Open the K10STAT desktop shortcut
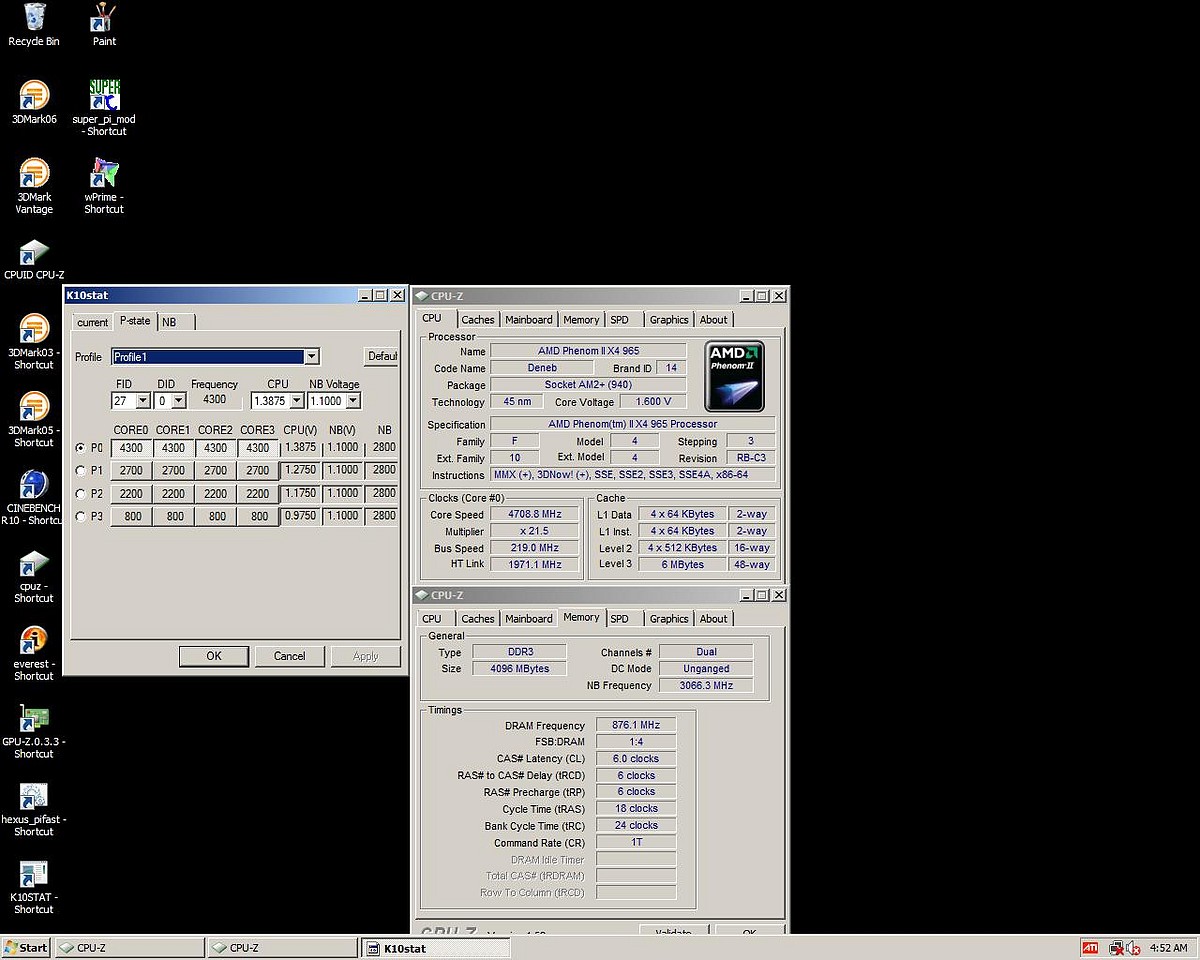Screen dimensions: 1200x960 coord(34,888)
